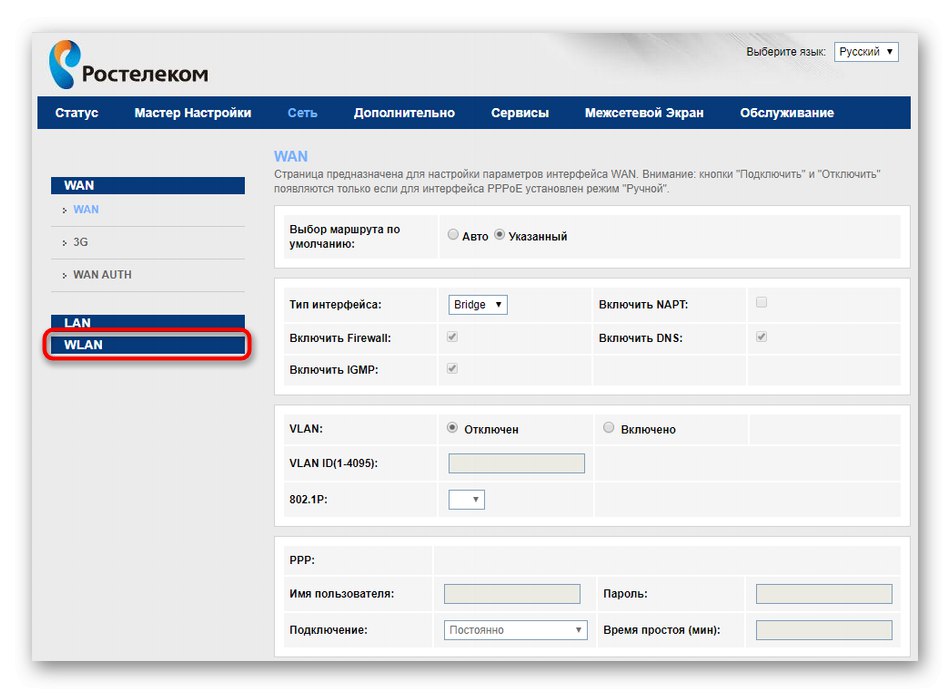The height and width of the screenshot is (693, 950).
Task: Open the Статус menu tab
Action: click(76, 113)
